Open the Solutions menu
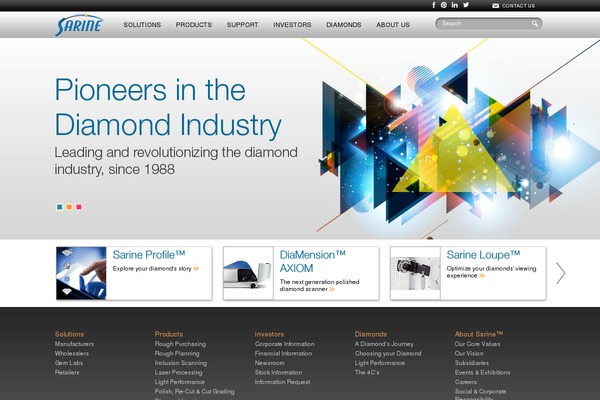This screenshot has height=400, width=600. pyautogui.click(x=142, y=24)
